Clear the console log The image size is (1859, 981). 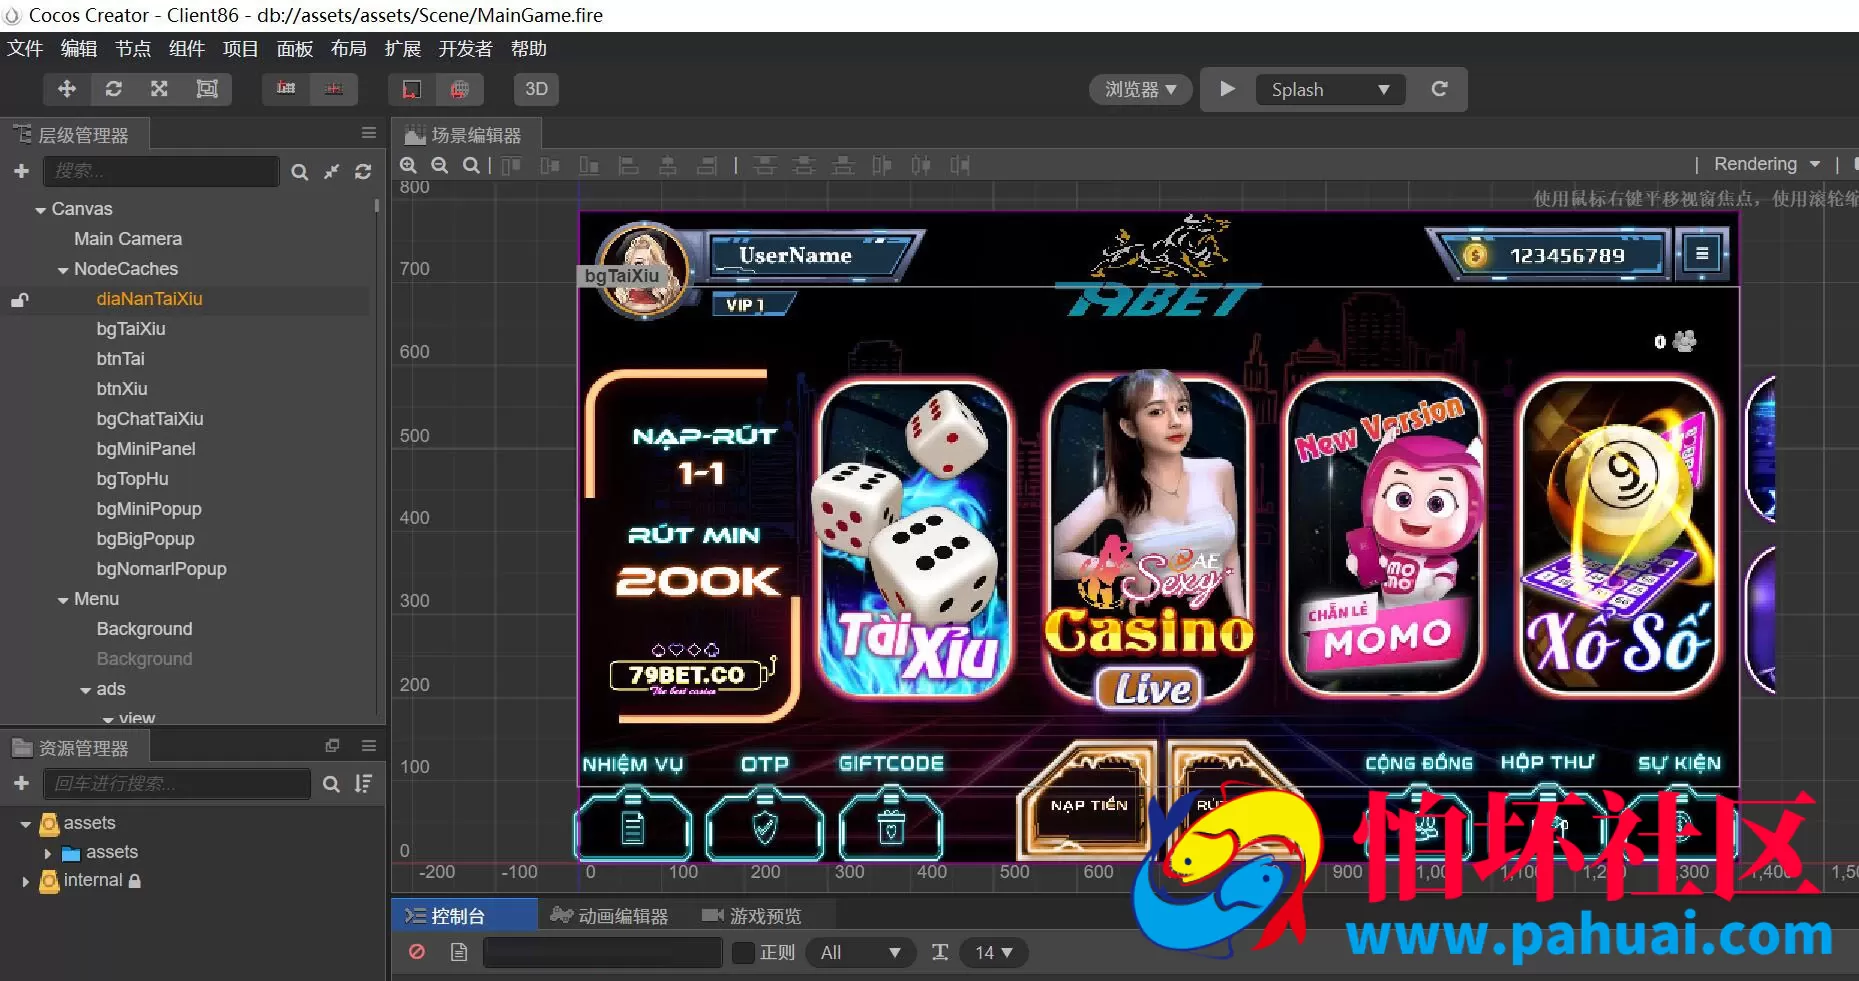click(x=417, y=952)
